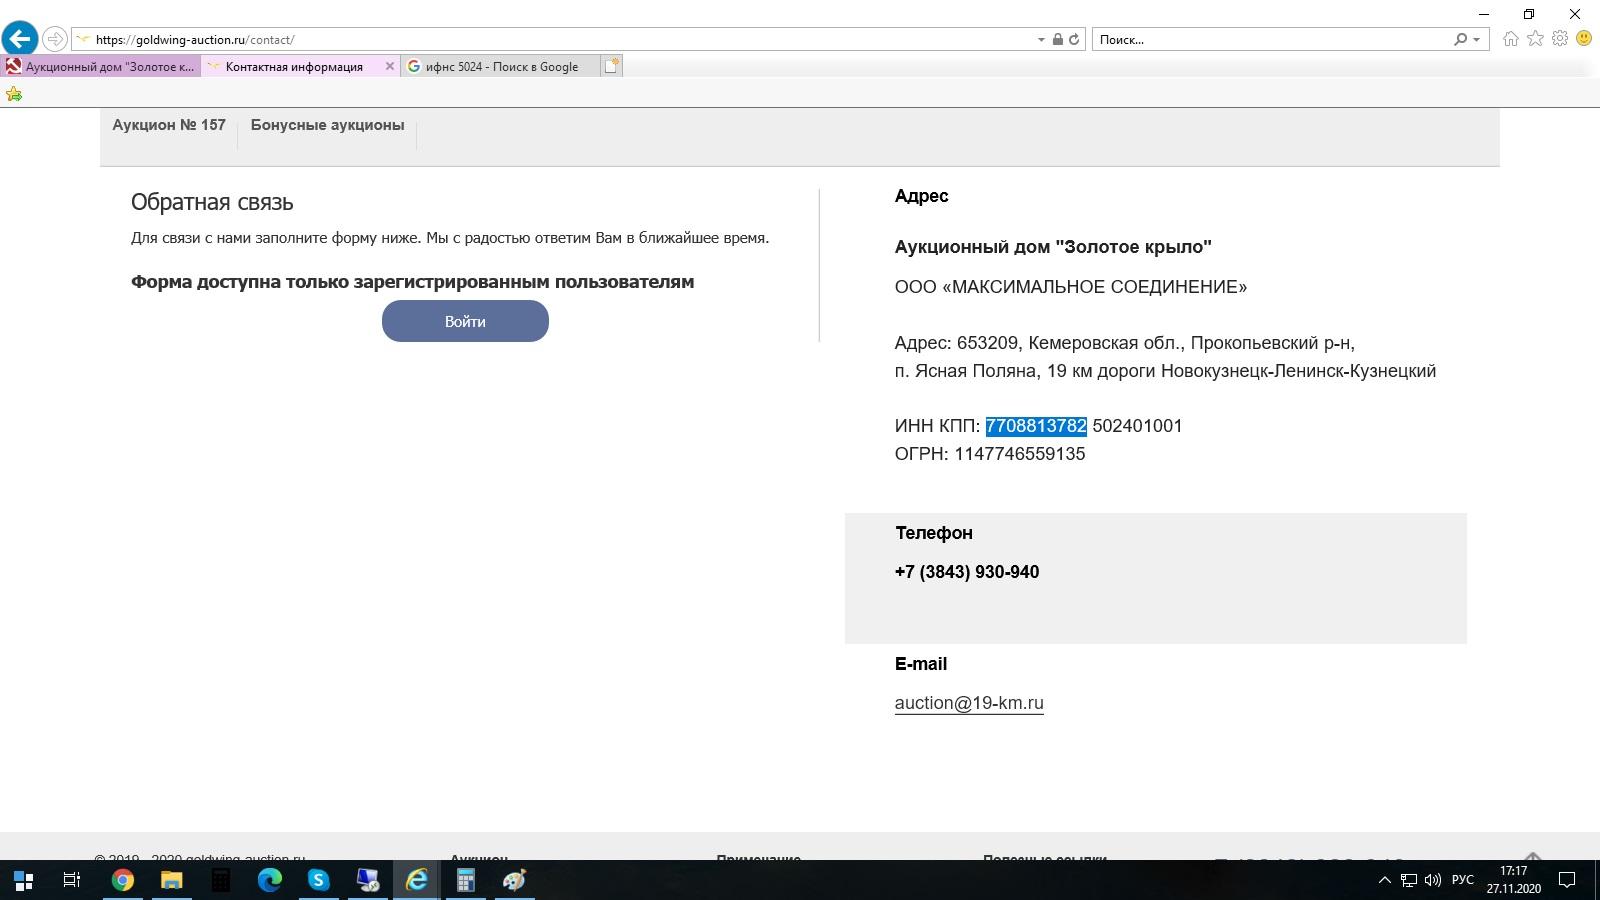Image resolution: width=1600 pixels, height=900 pixels.
Task: Show hidden system tray icons chevron
Action: coord(1385,880)
